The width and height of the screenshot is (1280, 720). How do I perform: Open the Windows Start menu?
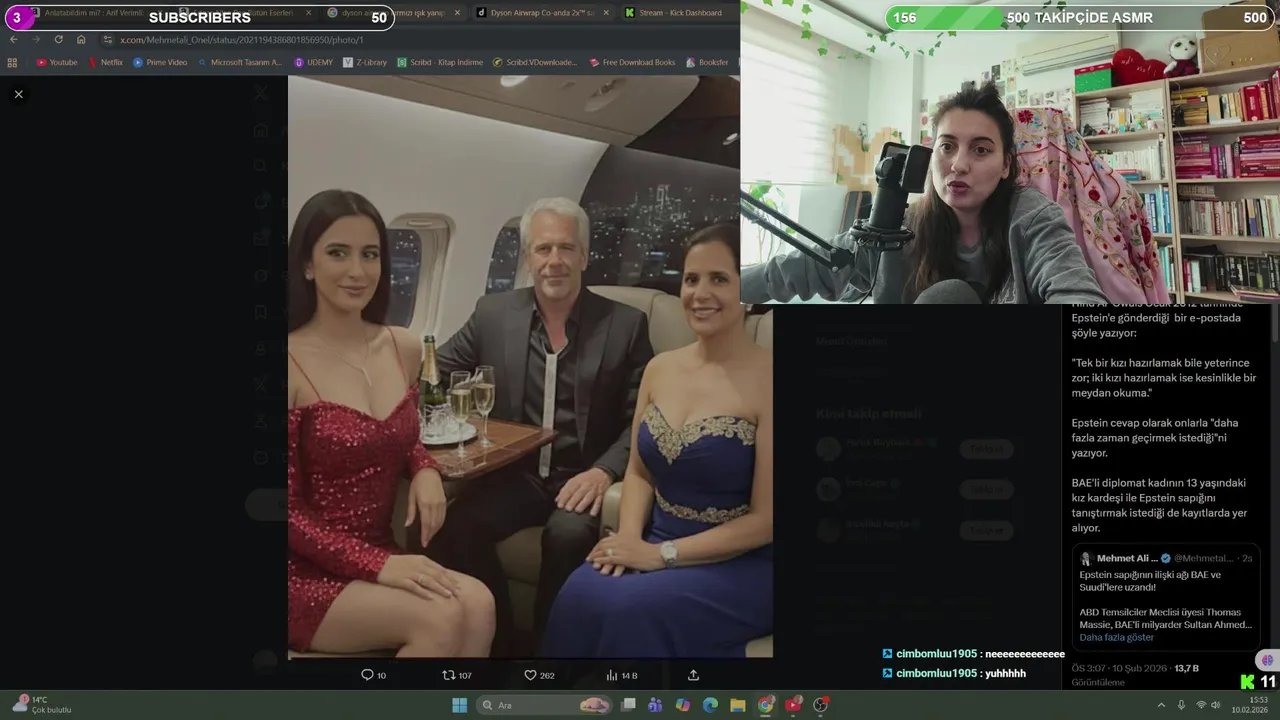point(459,705)
